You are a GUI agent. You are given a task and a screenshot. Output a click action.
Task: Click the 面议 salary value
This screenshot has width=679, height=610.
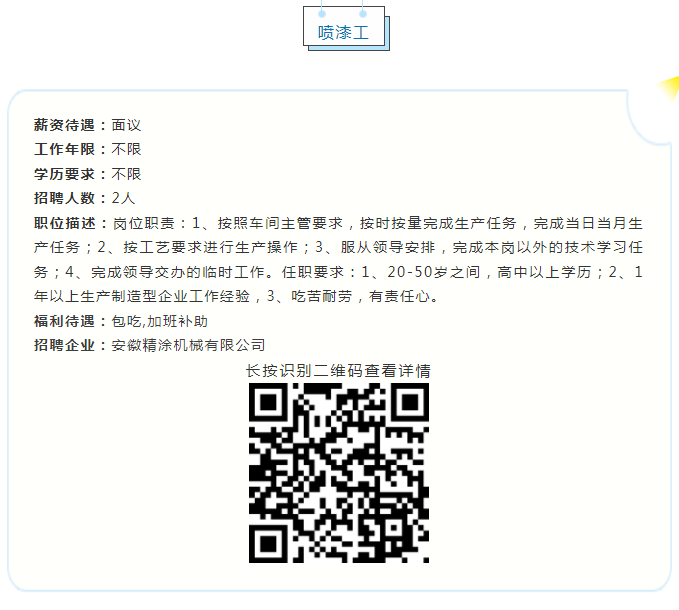click(126, 125)
